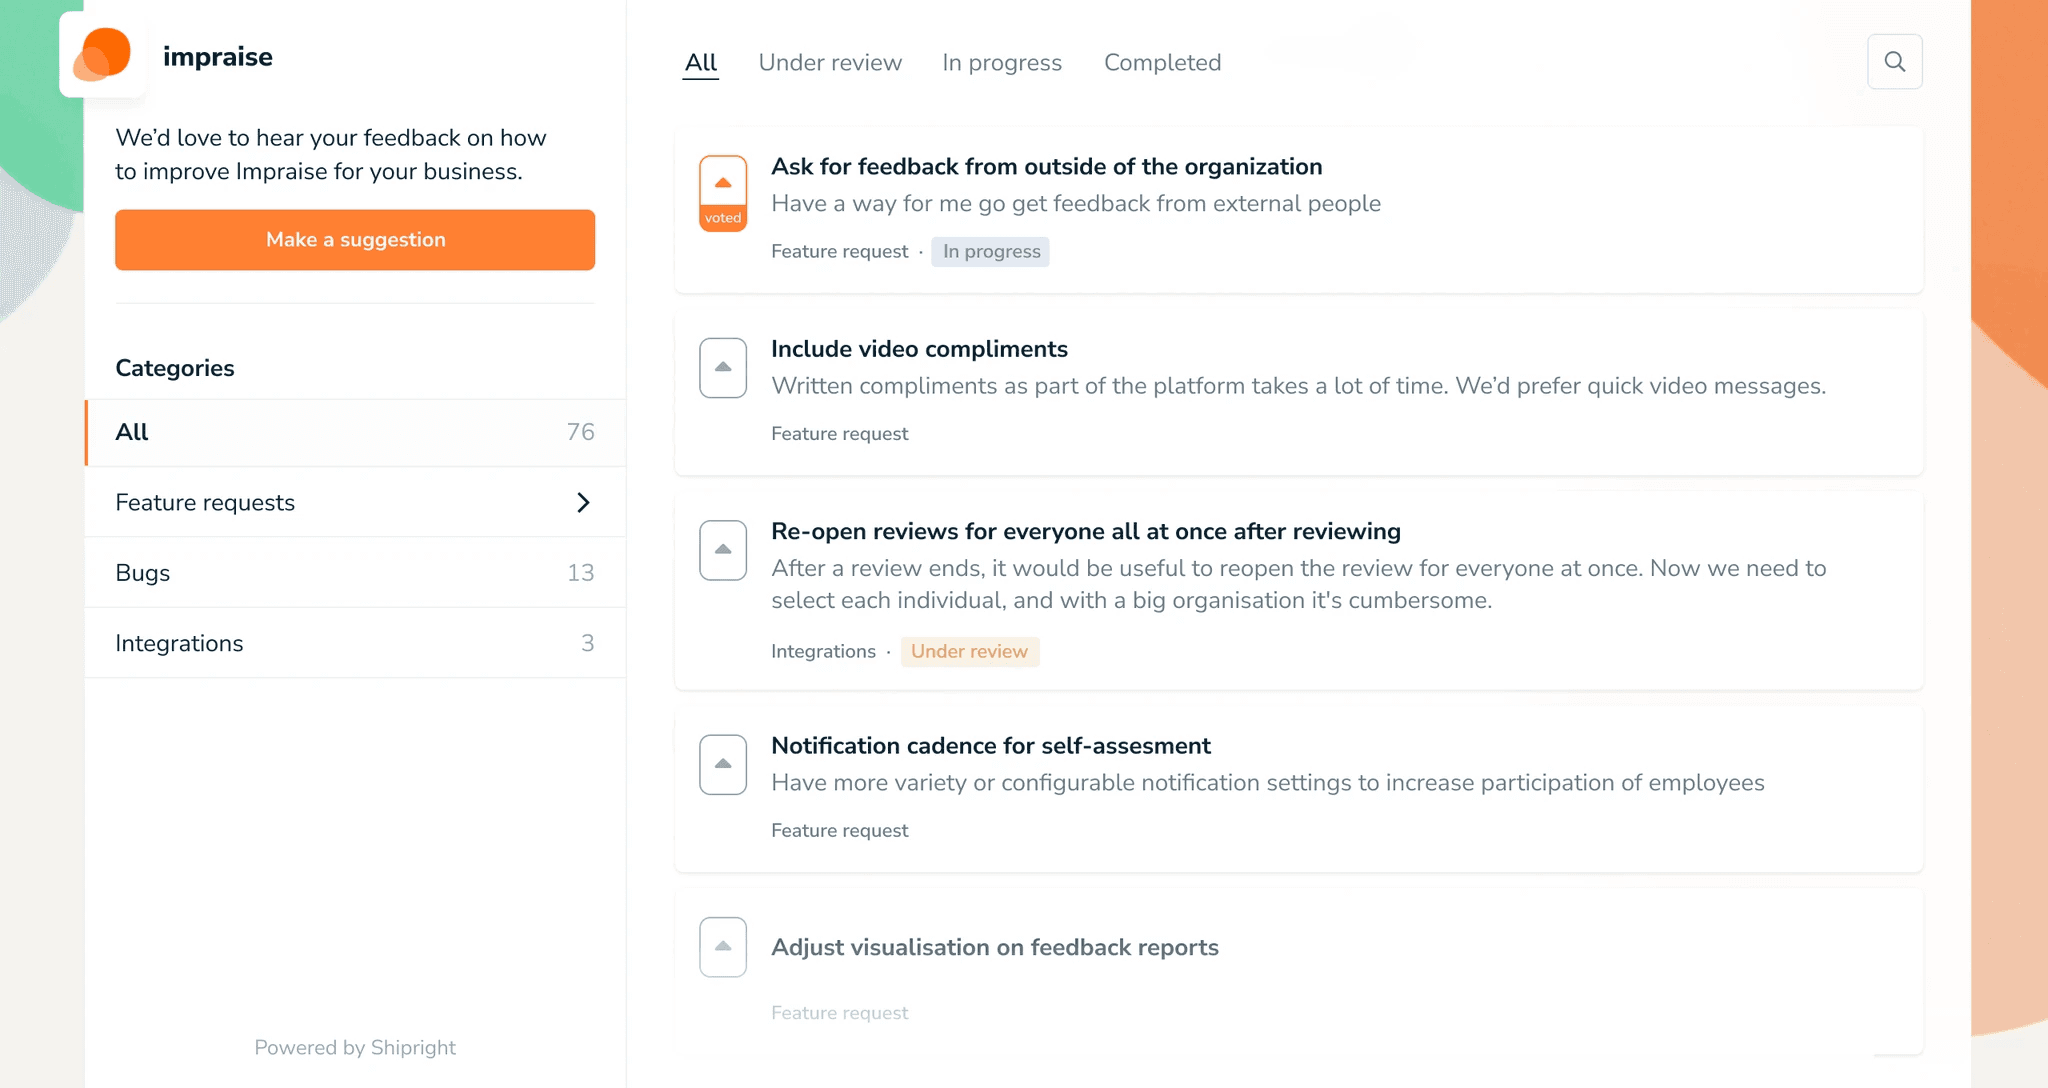Upvote Adjust visualisation on feedback reports

point(722,947)
